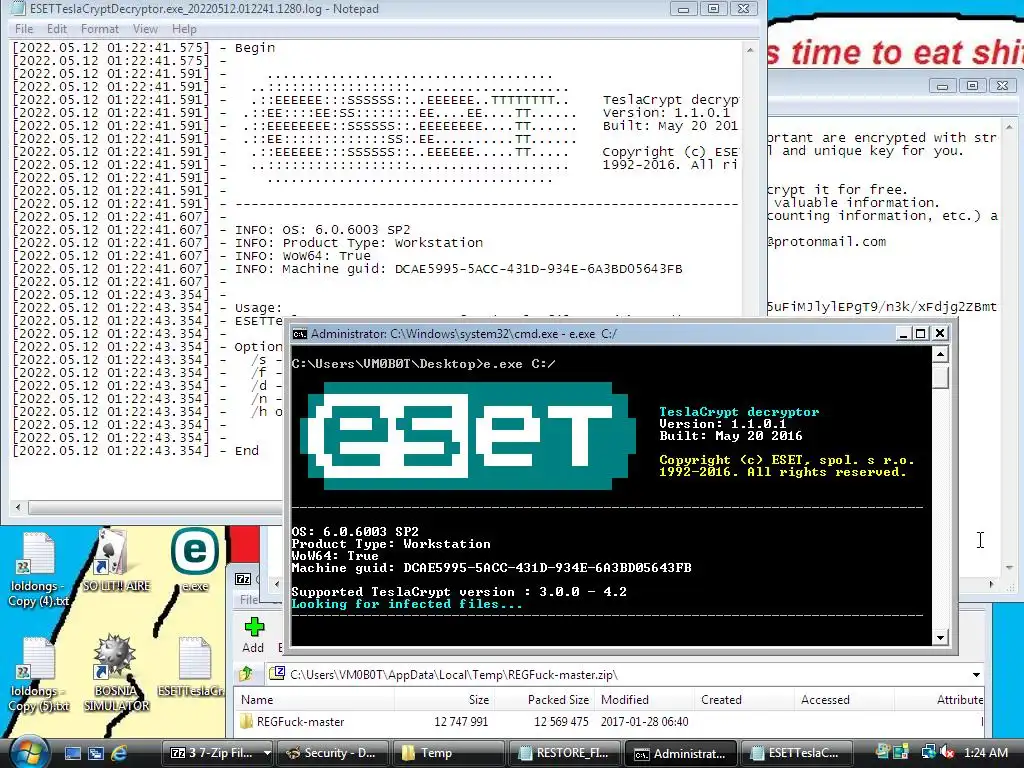Image resolution: width=1024 pixels, height=768 pixels.
Task: Sort 7-Zip list by Modified column
Action: 645,699
